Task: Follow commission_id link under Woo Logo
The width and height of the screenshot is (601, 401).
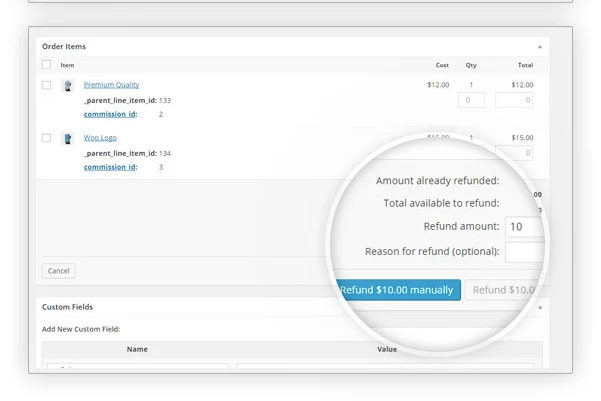Action: click(x=110, y=167)
